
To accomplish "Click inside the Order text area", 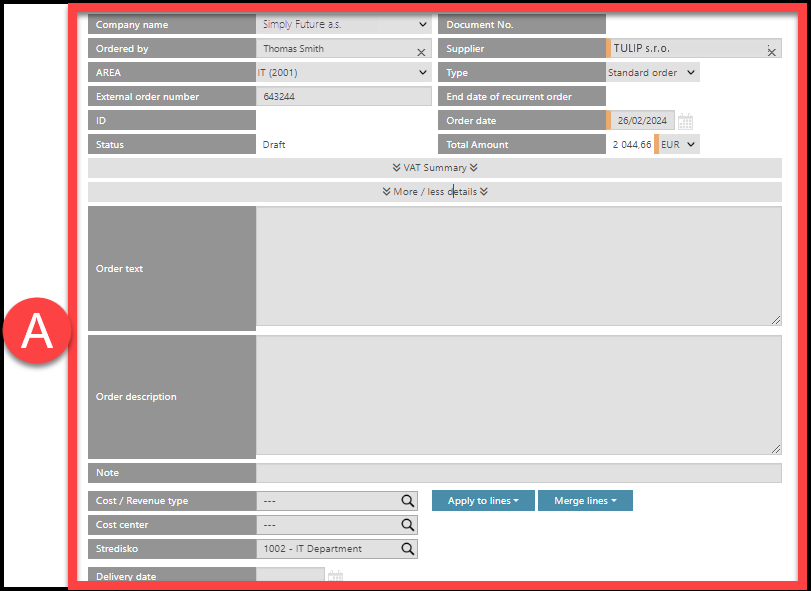I will 519,266.
